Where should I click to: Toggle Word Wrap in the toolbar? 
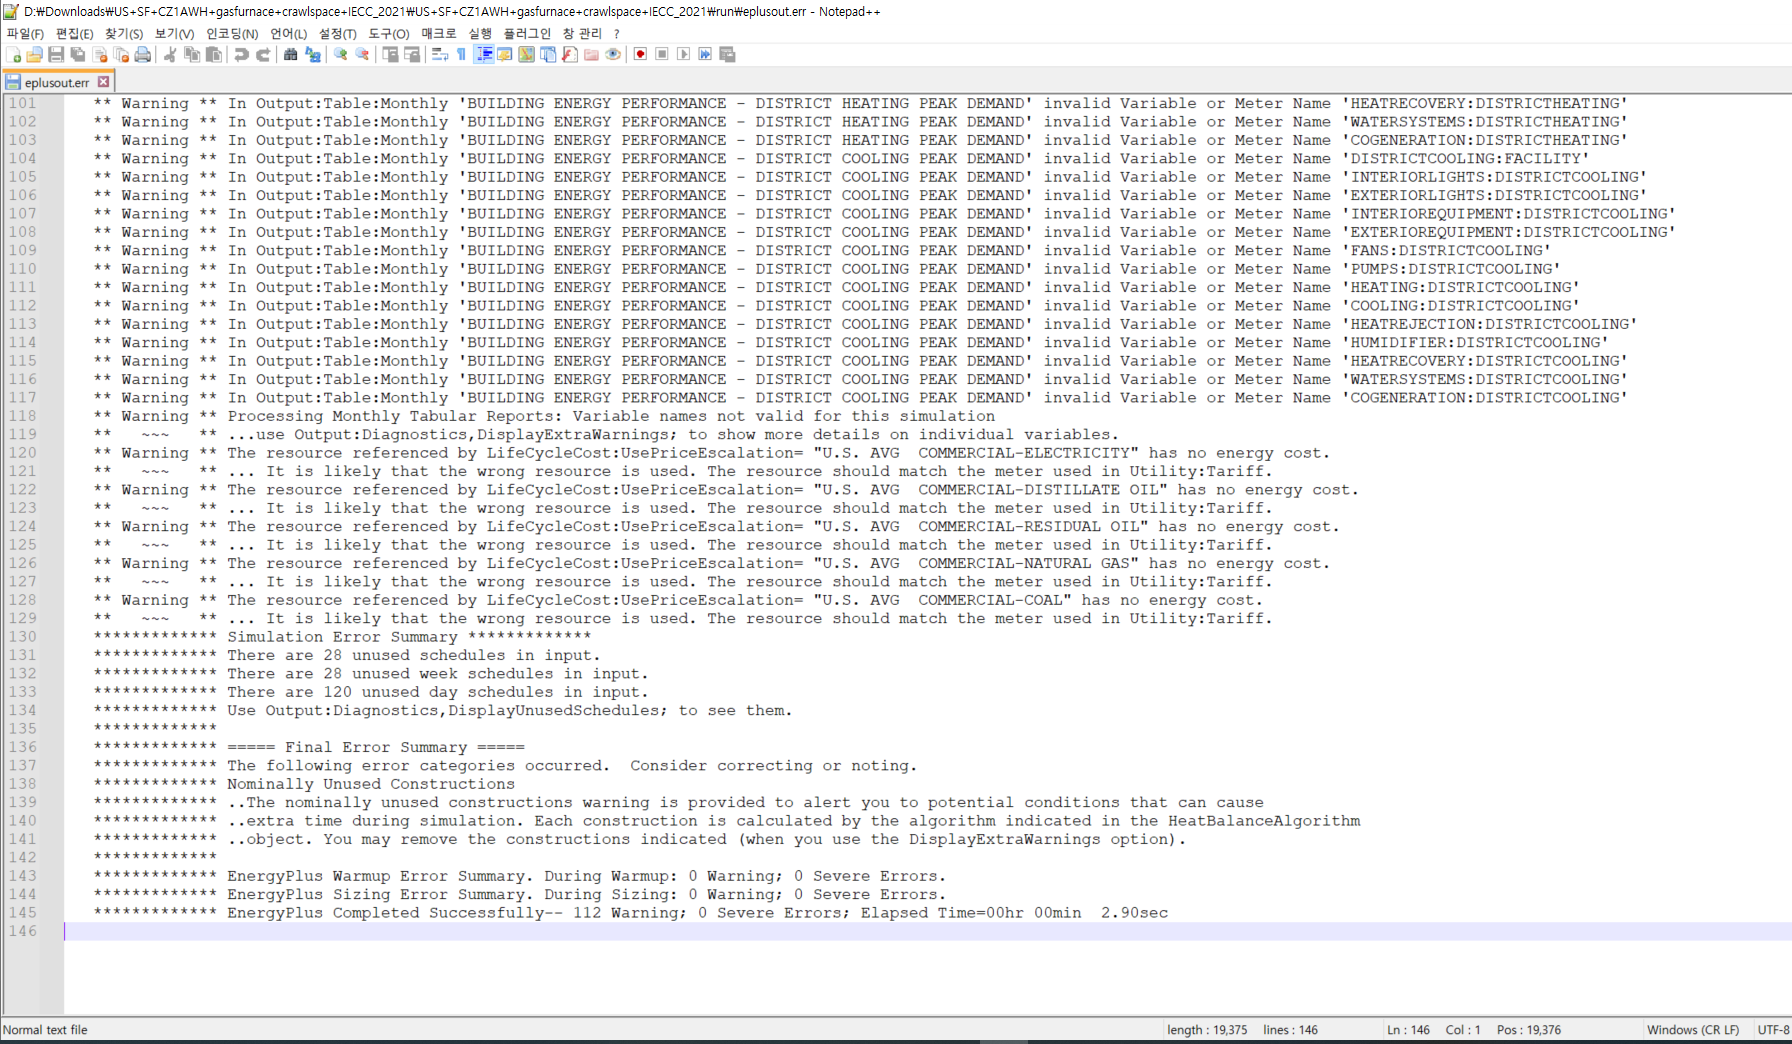[439, 54]
